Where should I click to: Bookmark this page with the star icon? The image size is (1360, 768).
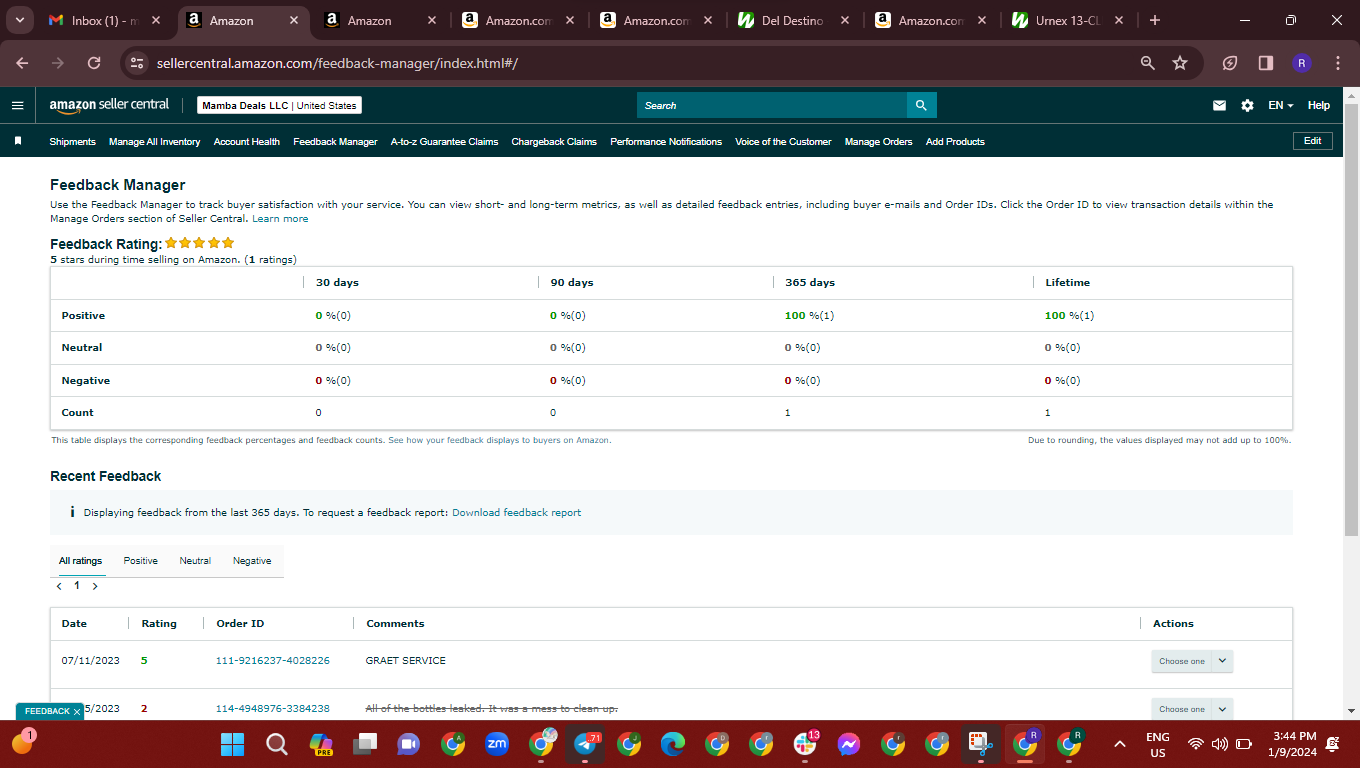(1180, 63)
